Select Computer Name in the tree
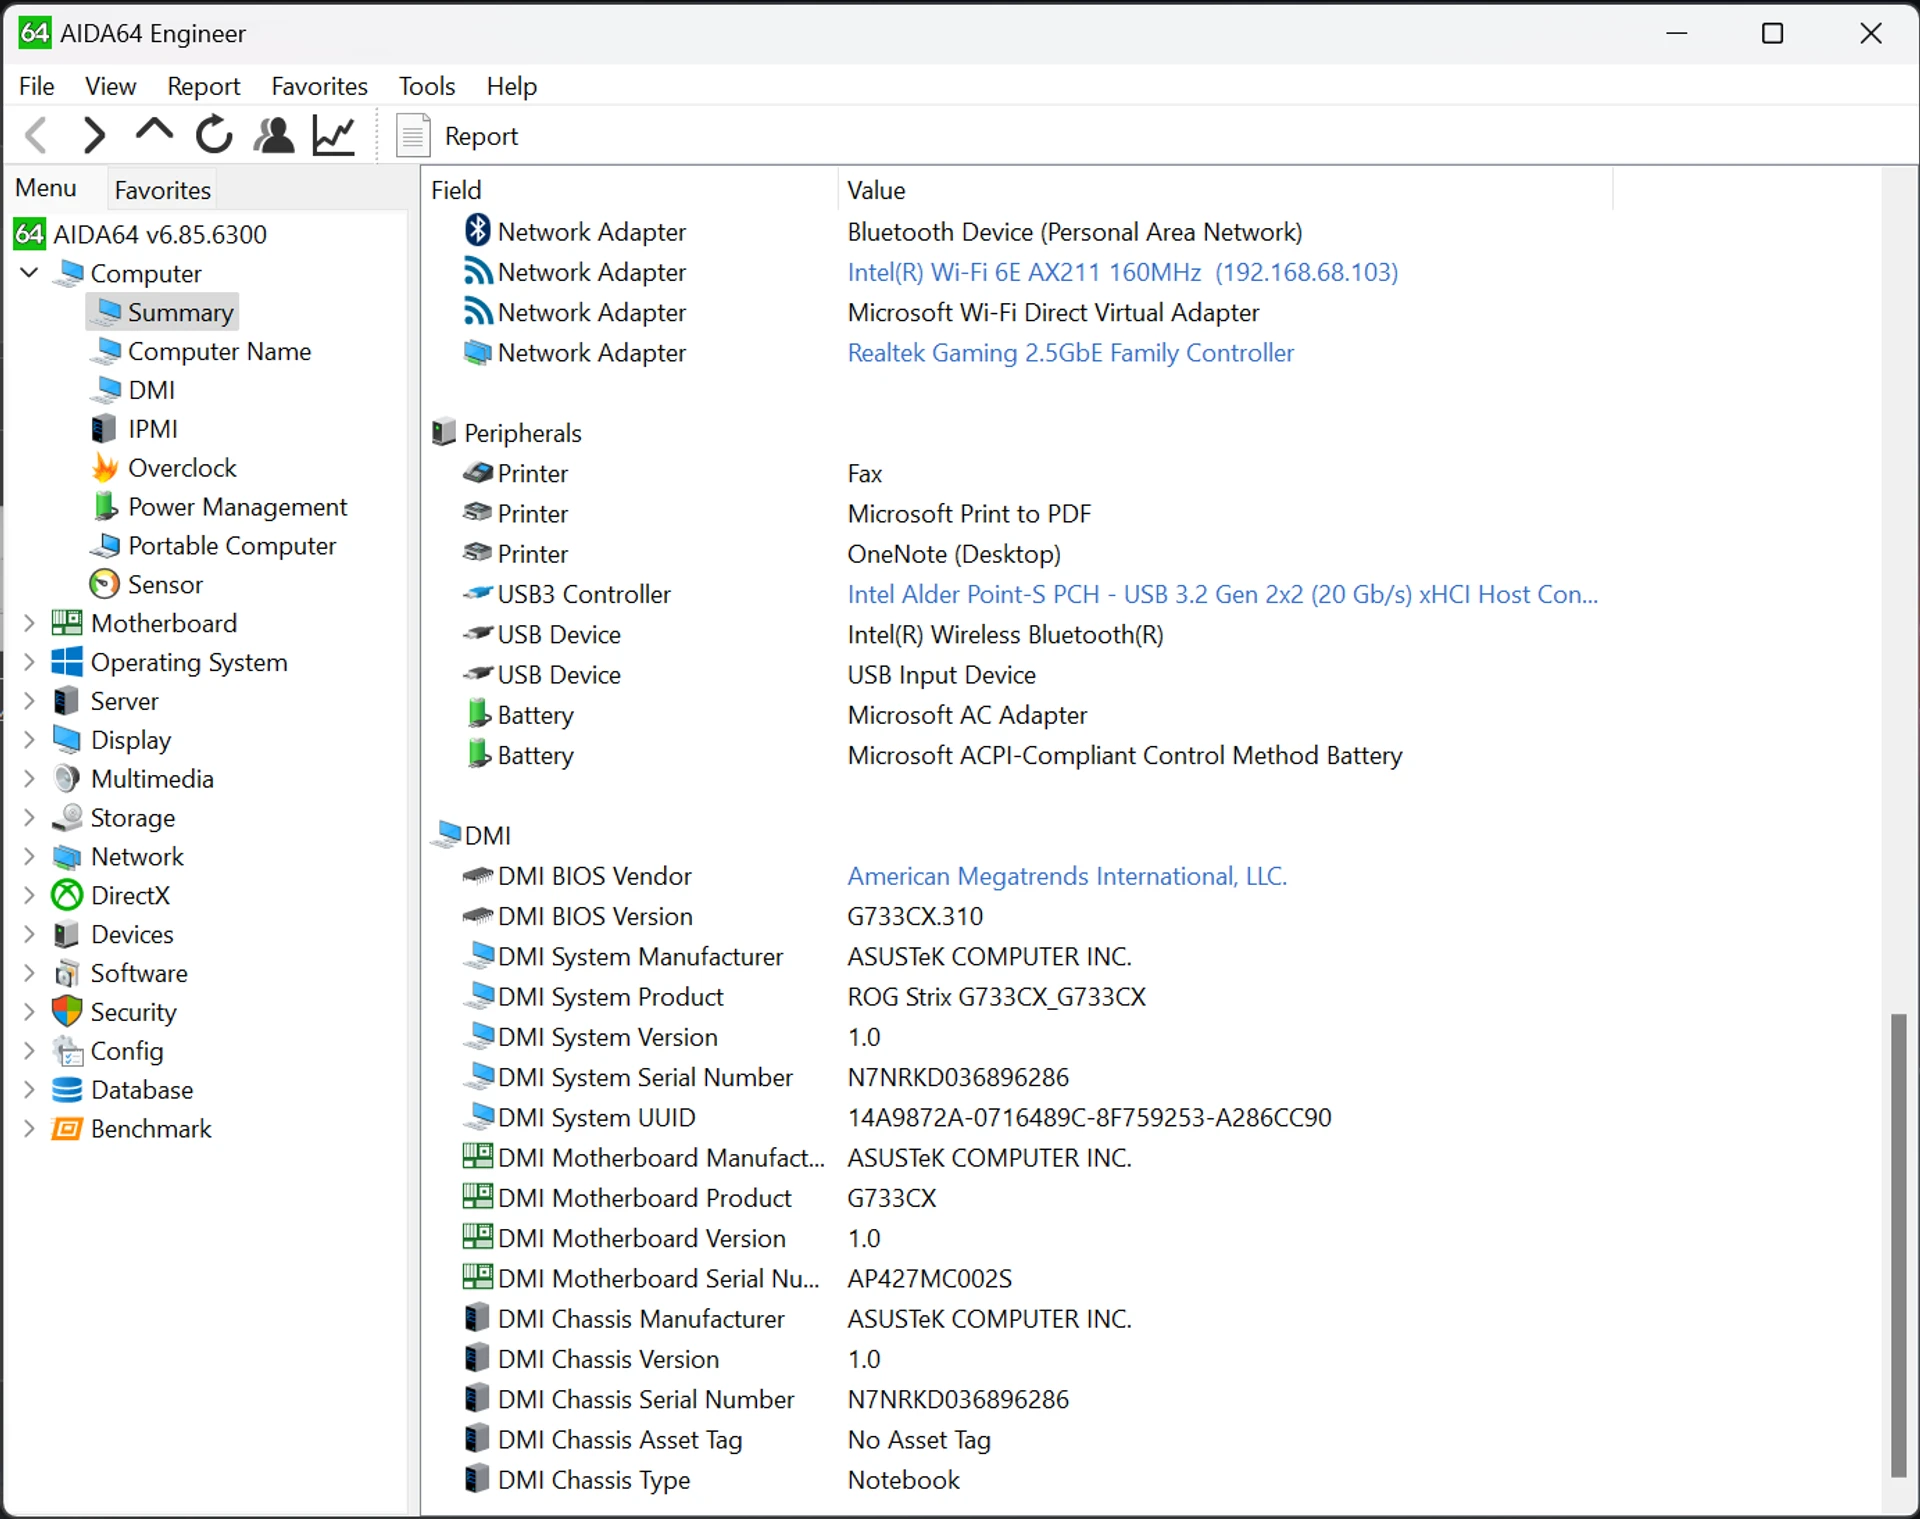This screenshot has height=1519, width=1920. (x=219, y=351)
